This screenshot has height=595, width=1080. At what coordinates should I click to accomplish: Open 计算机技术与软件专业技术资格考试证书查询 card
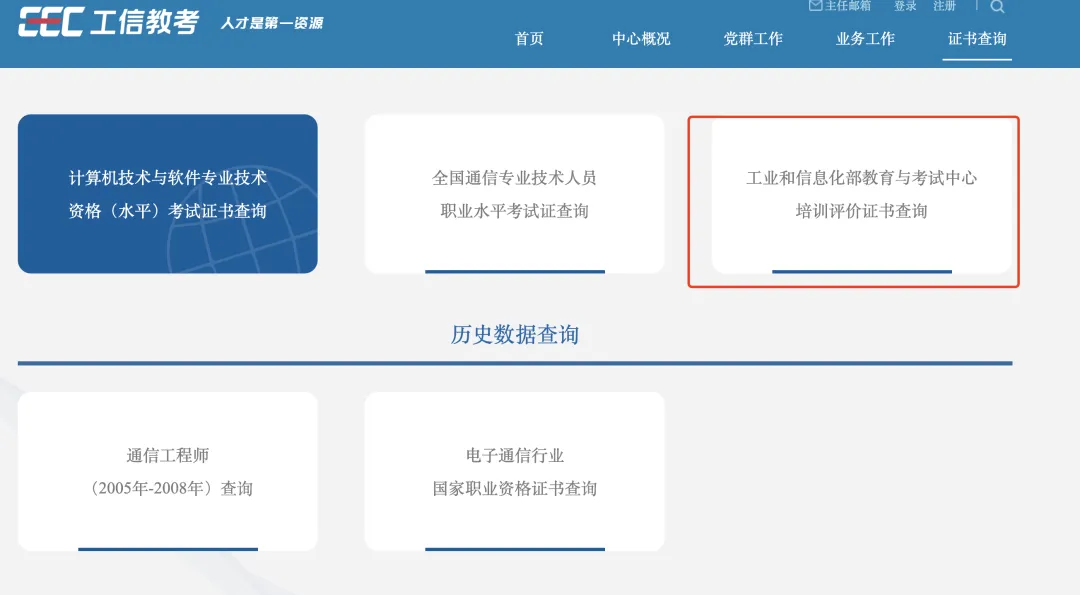pos(166,193)
